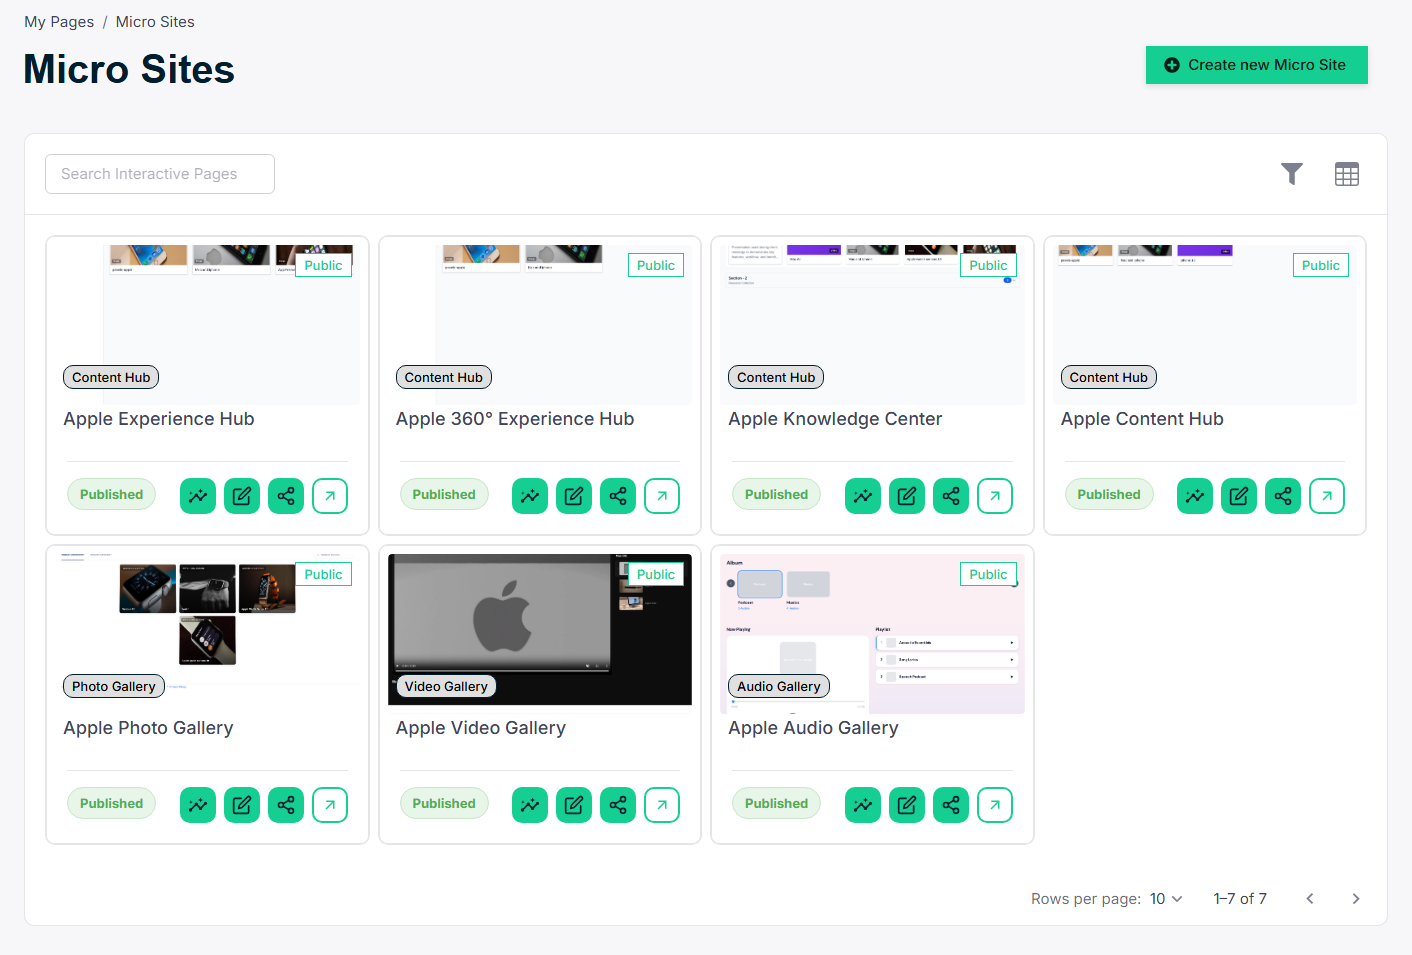1412x955 pixels.
Task: Edit Apple 360° Experience Hub
Action: pos(574,496)
